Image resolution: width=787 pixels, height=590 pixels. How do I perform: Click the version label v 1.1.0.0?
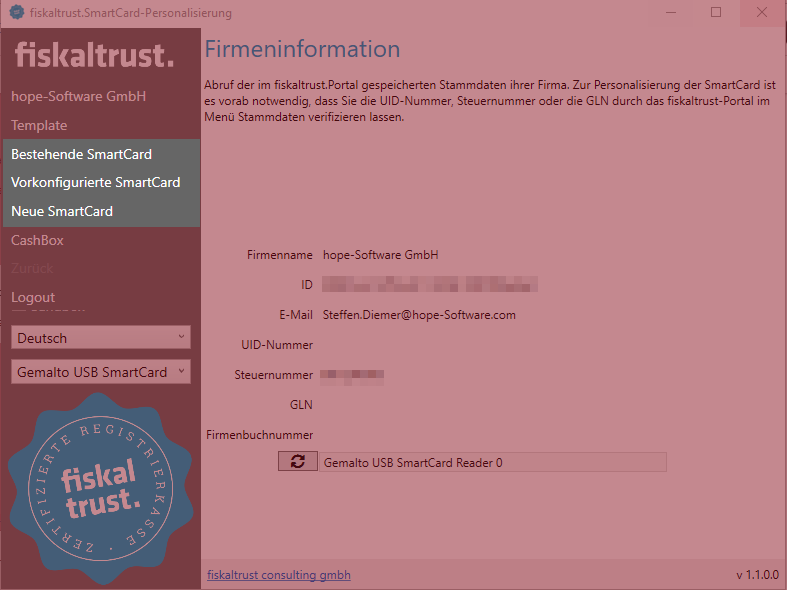(x=757, y=575)
